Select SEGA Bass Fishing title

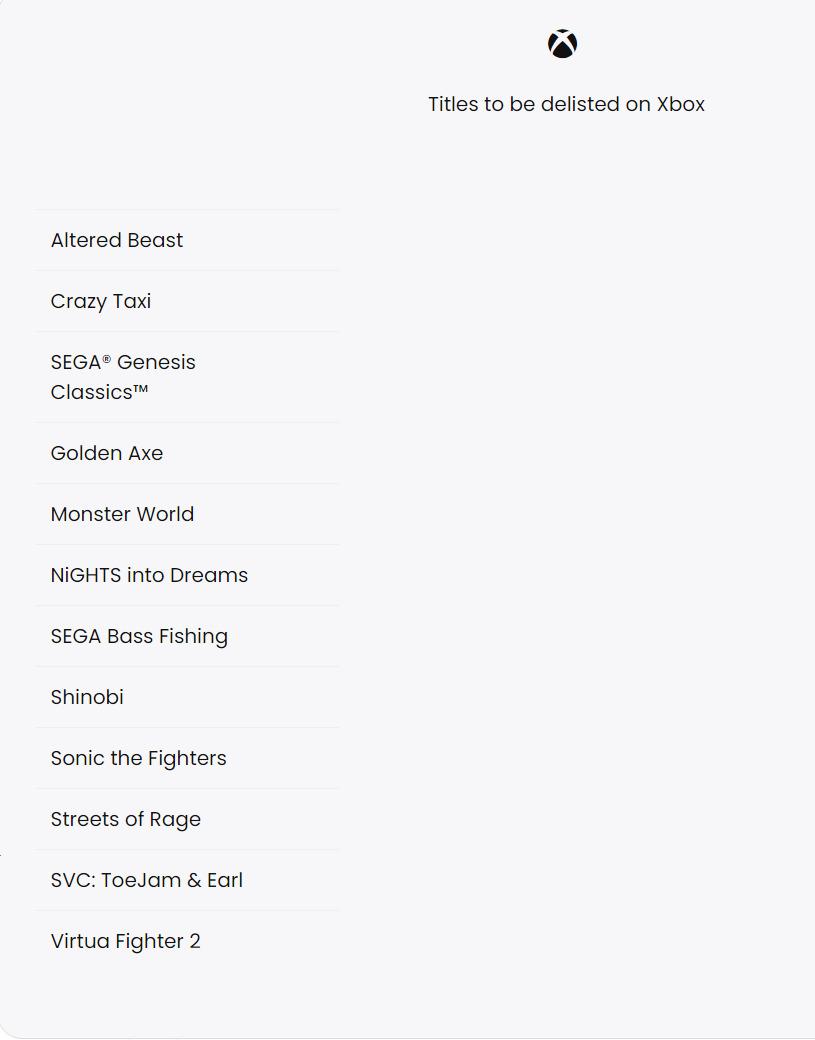[x=139, y=636]
